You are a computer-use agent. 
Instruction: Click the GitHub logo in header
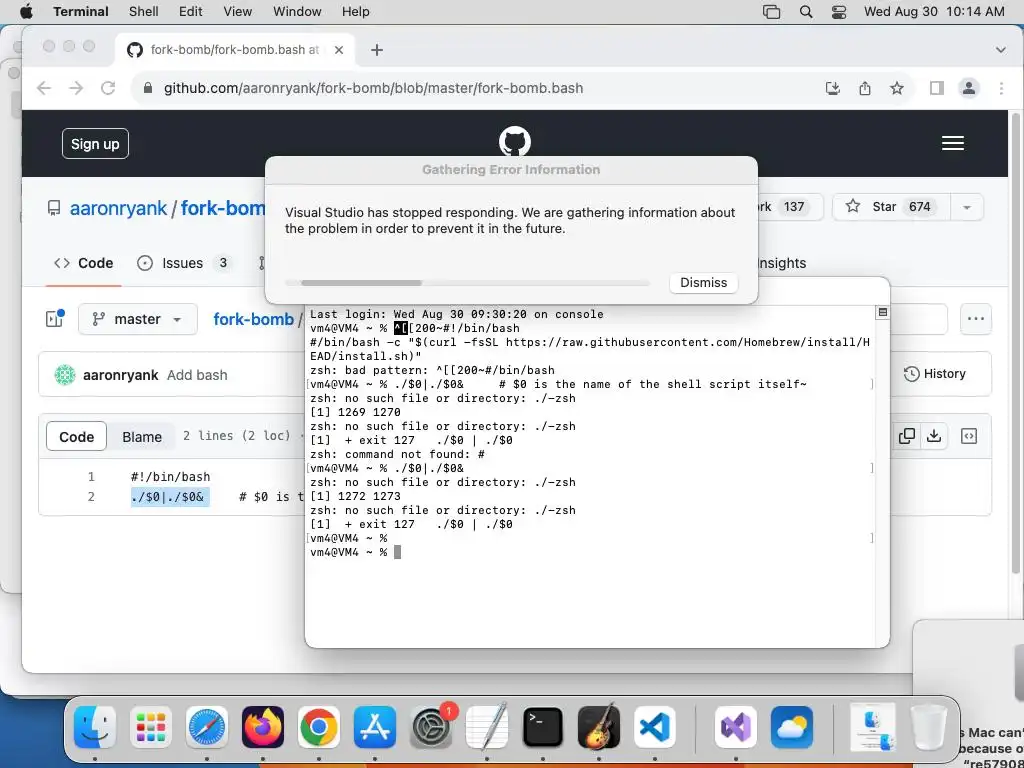pos(515,142)
